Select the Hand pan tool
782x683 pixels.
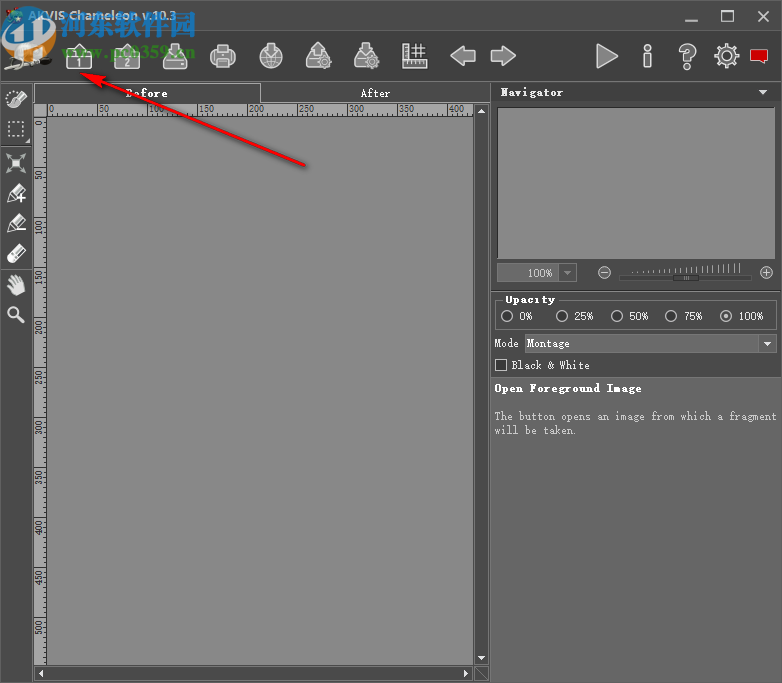16,285
